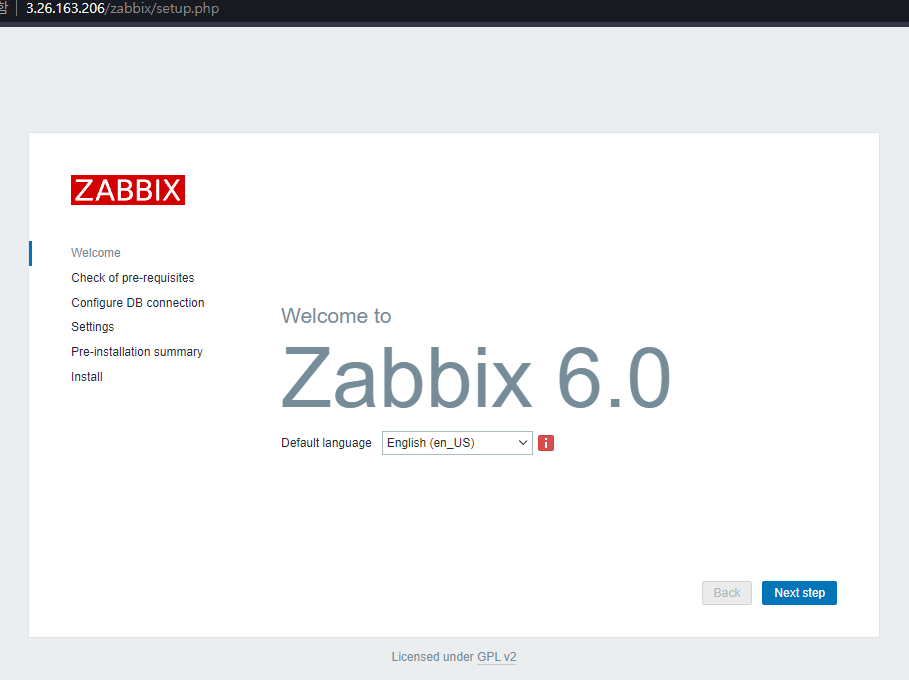Select the Install setup step

tap(87, 377)
